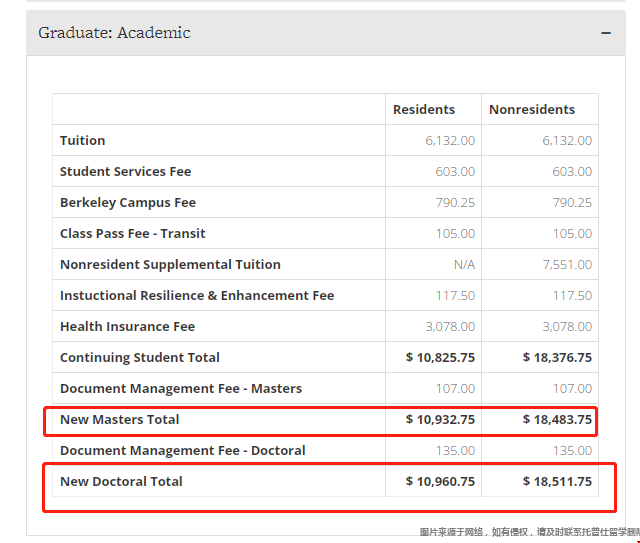Click Residents Resilience Fee value 117.50
The image size is (640, 543).
tap(455, 296)
